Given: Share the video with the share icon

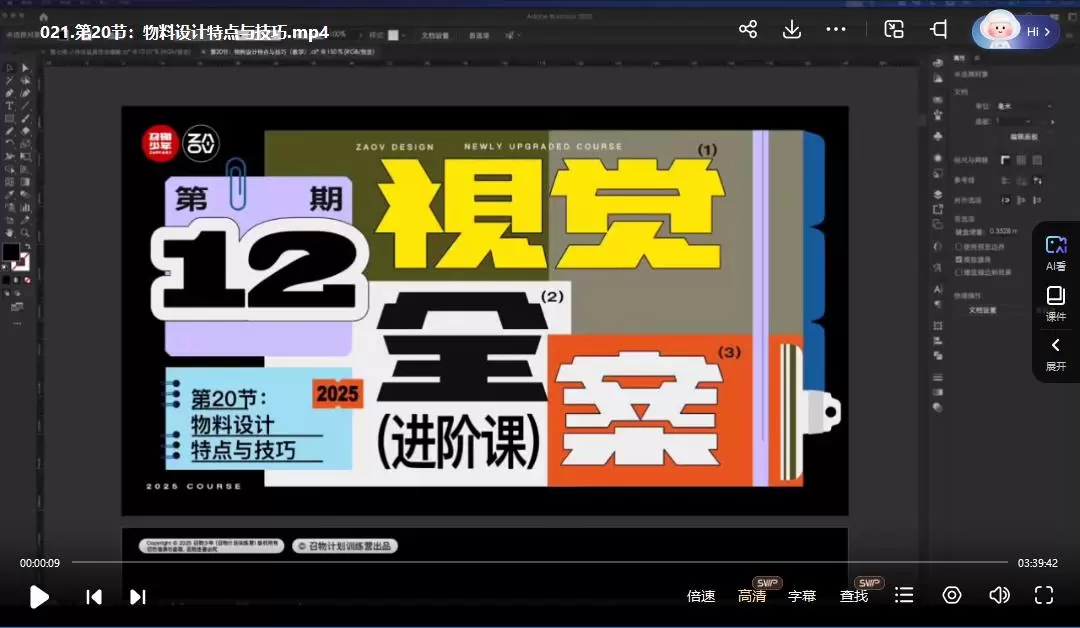Looking at the screenshot, I should (747, 29).
